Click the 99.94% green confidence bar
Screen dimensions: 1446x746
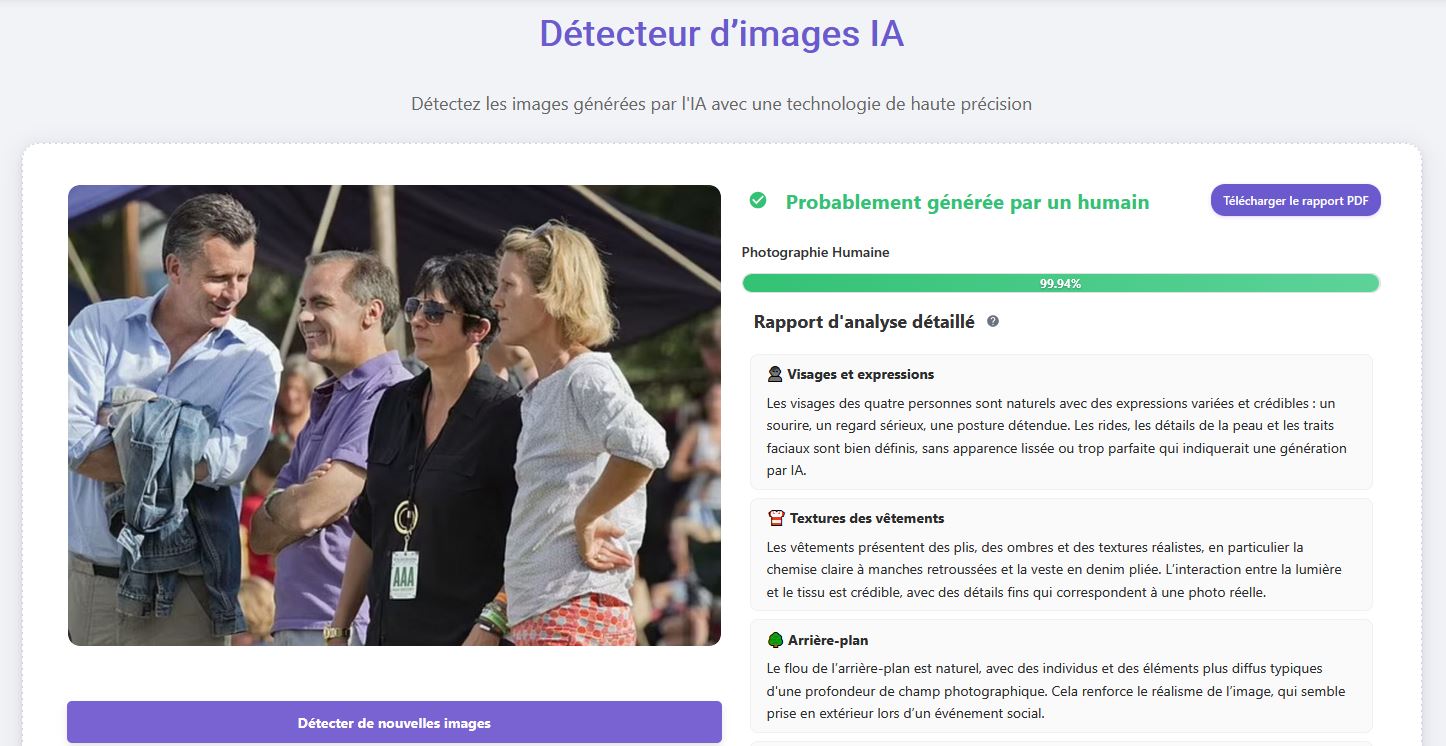click(x=1060, y=283)
